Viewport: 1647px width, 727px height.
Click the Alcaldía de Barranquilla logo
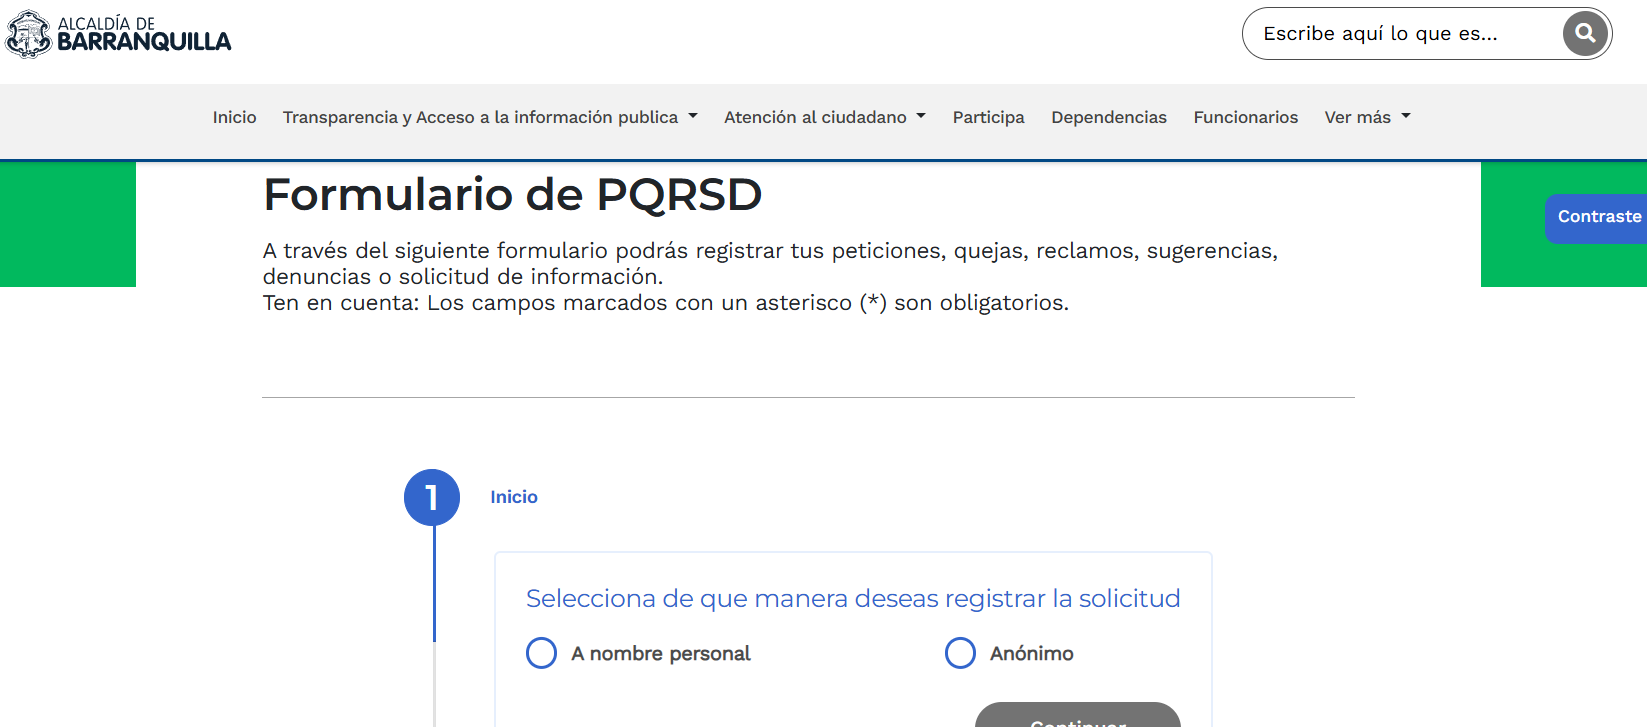pyautogui.click(x=118, y=35)
